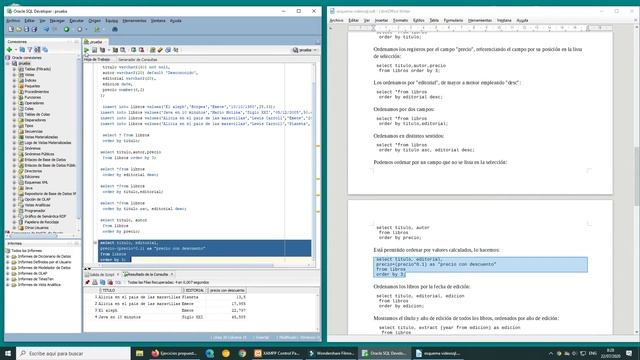Click the Save All icon in main toolbar
The height and width of the screenshot is (360, 640).
pyautogui.click(x=34, y=29)
